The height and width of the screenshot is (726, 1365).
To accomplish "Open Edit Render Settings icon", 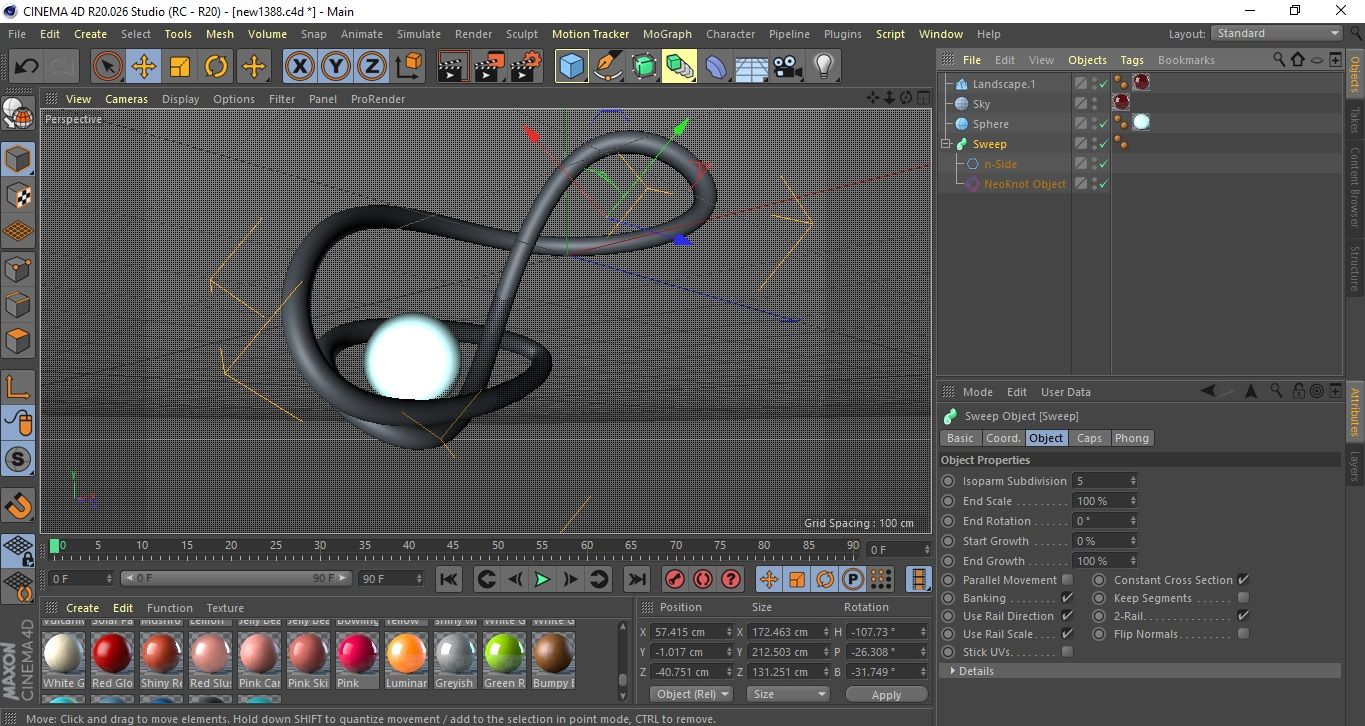I will [x=525, y=67].
